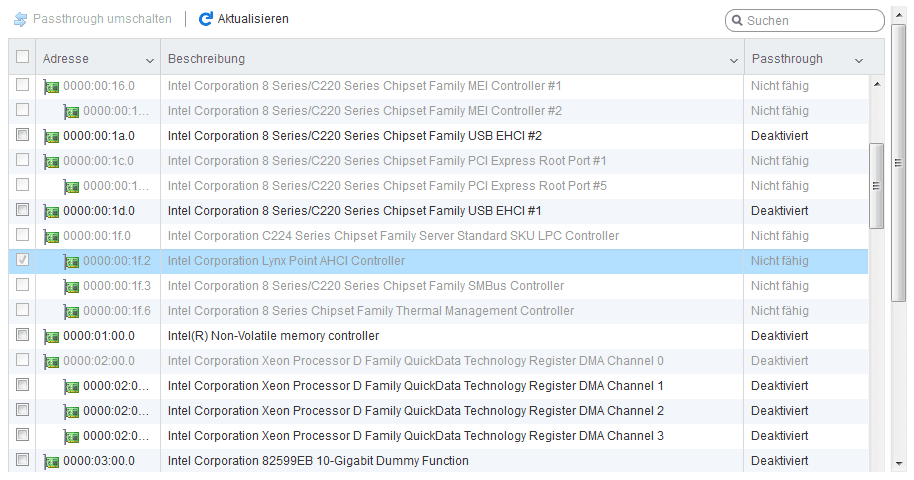The height and width of the screenshot is (480, 914).
Task: Open the Passthrough column dropdown arrow
Action: pyautogui.click(x=859, y=60)
